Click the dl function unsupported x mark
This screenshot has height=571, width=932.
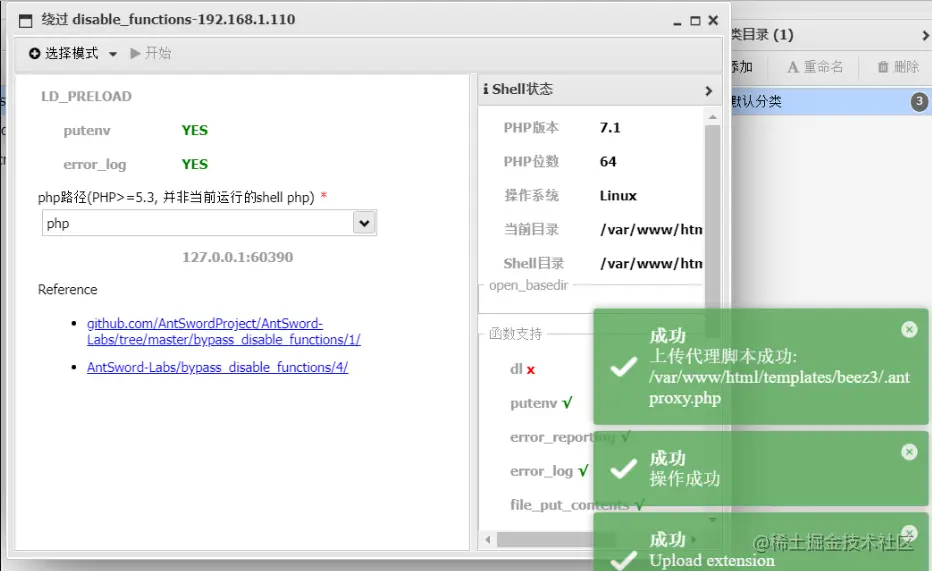point(531,370)
